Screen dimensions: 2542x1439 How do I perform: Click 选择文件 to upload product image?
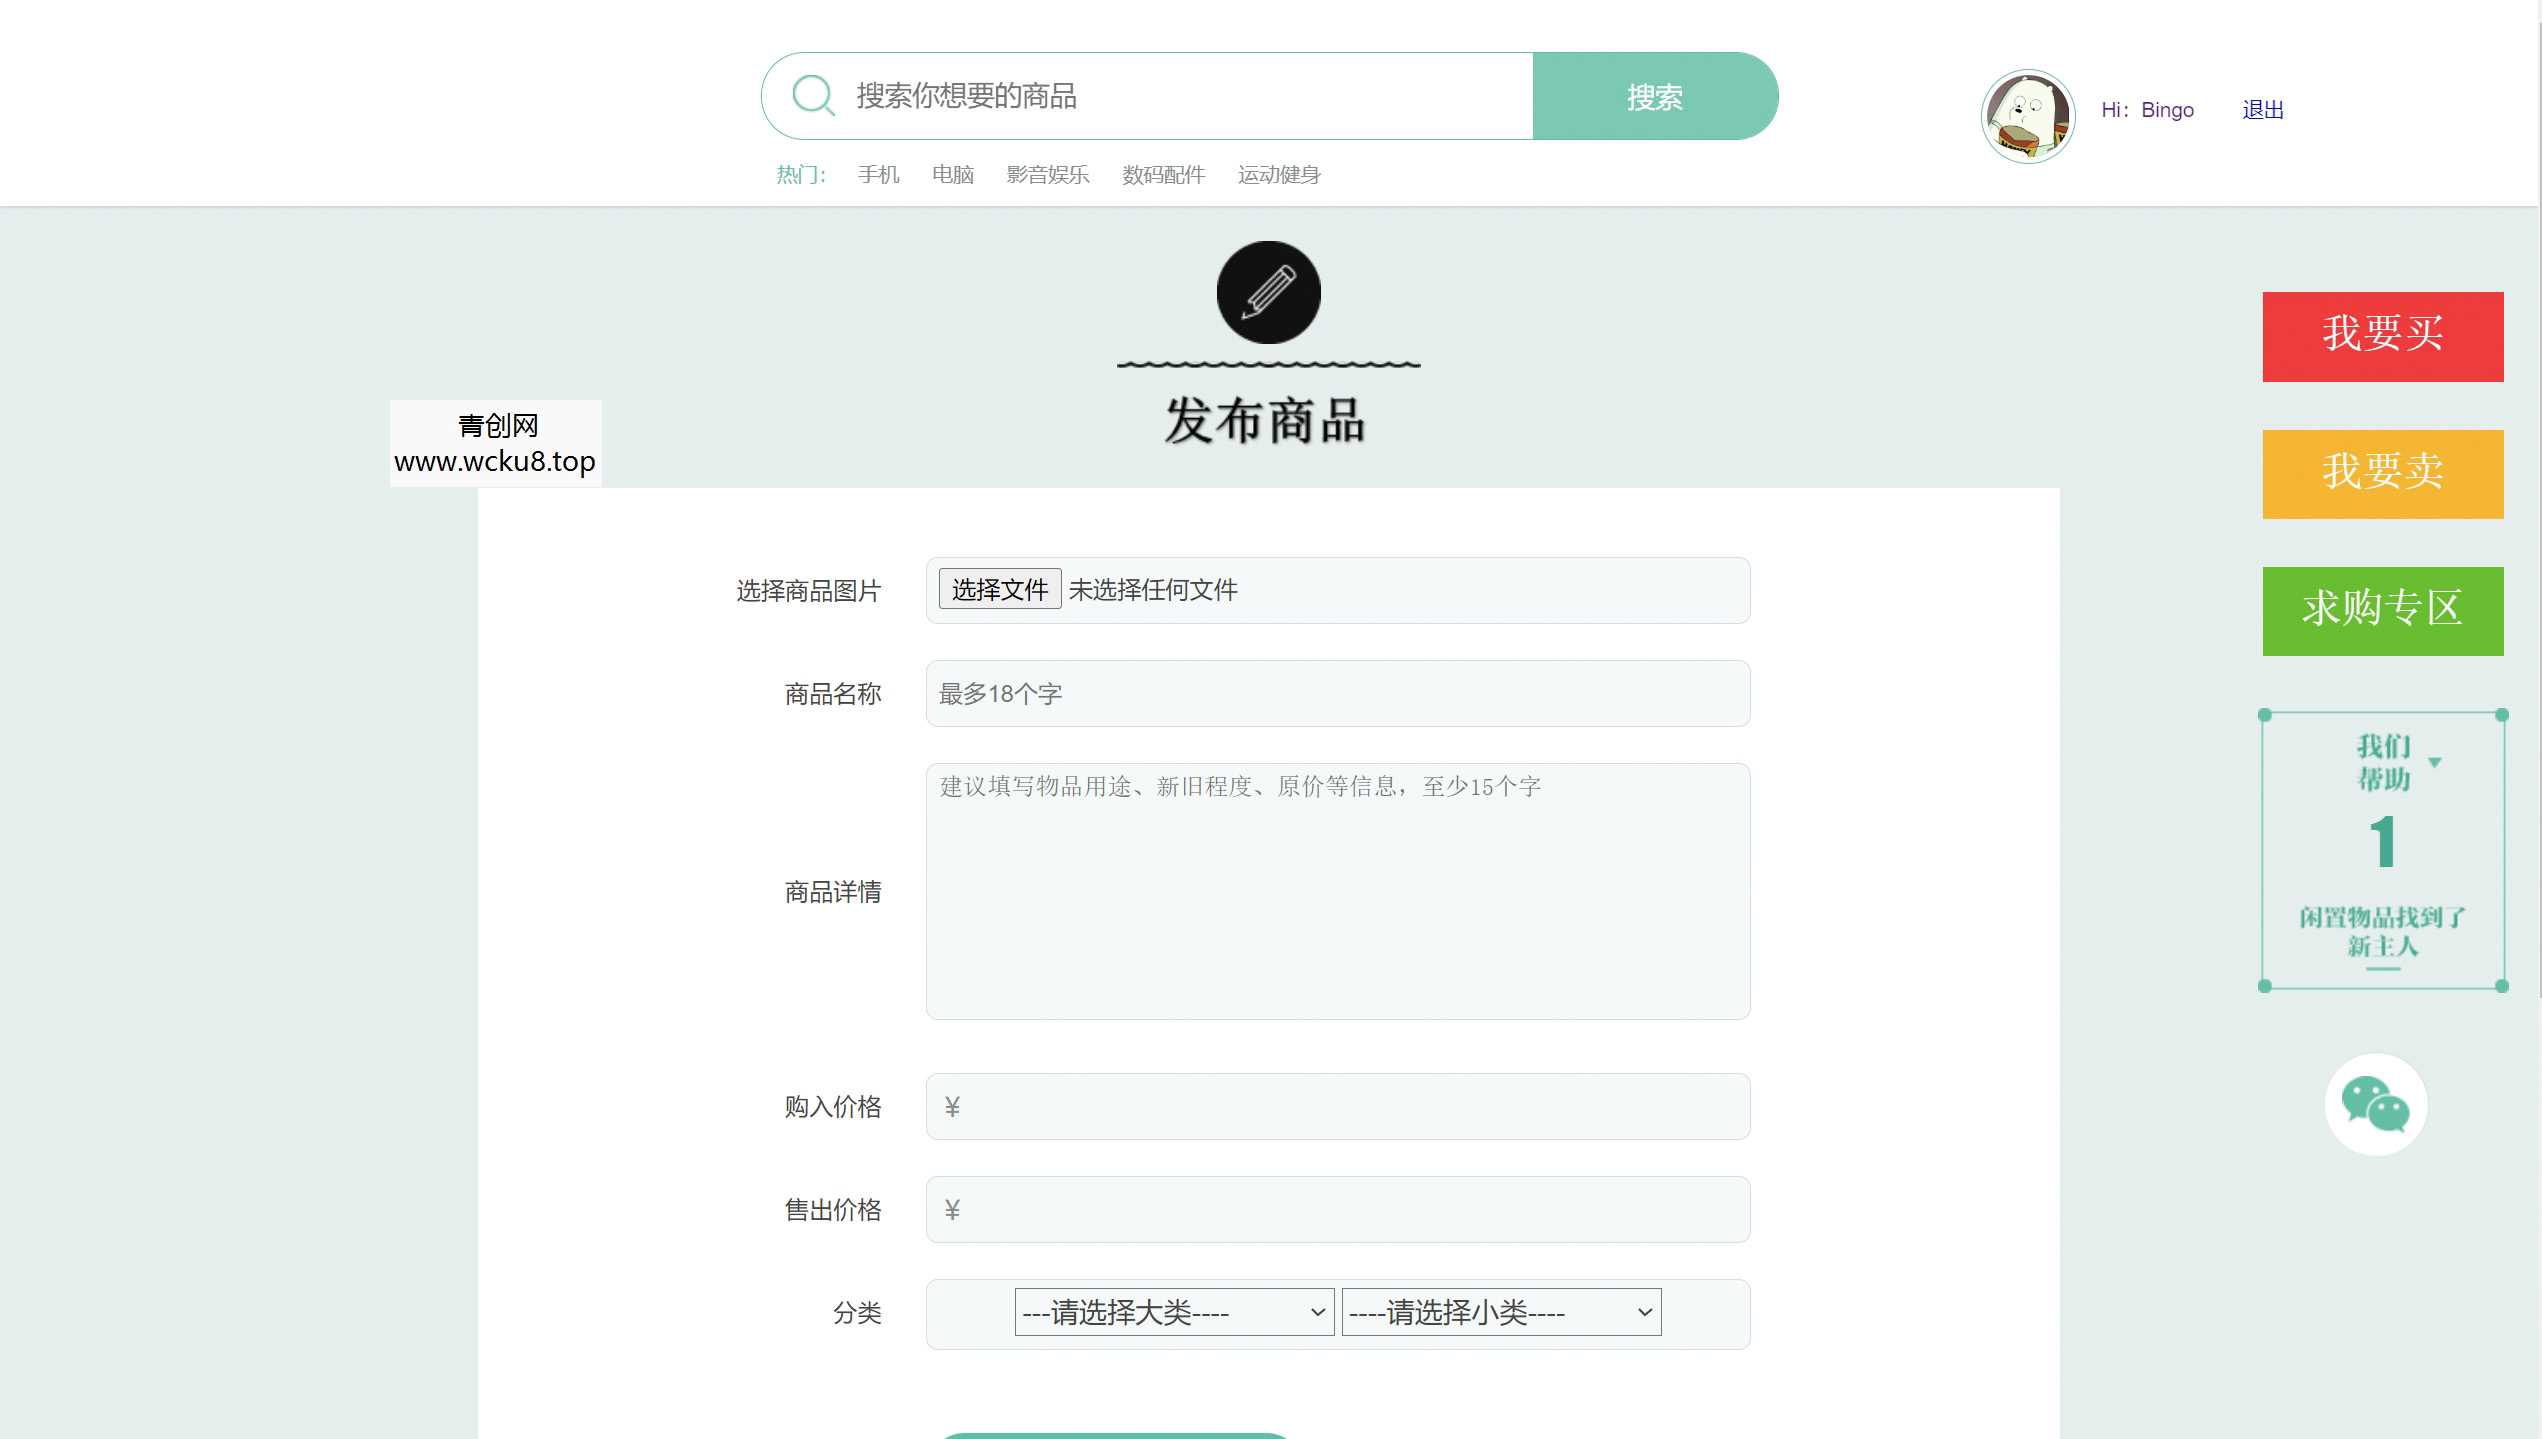[x=999, y=589]
